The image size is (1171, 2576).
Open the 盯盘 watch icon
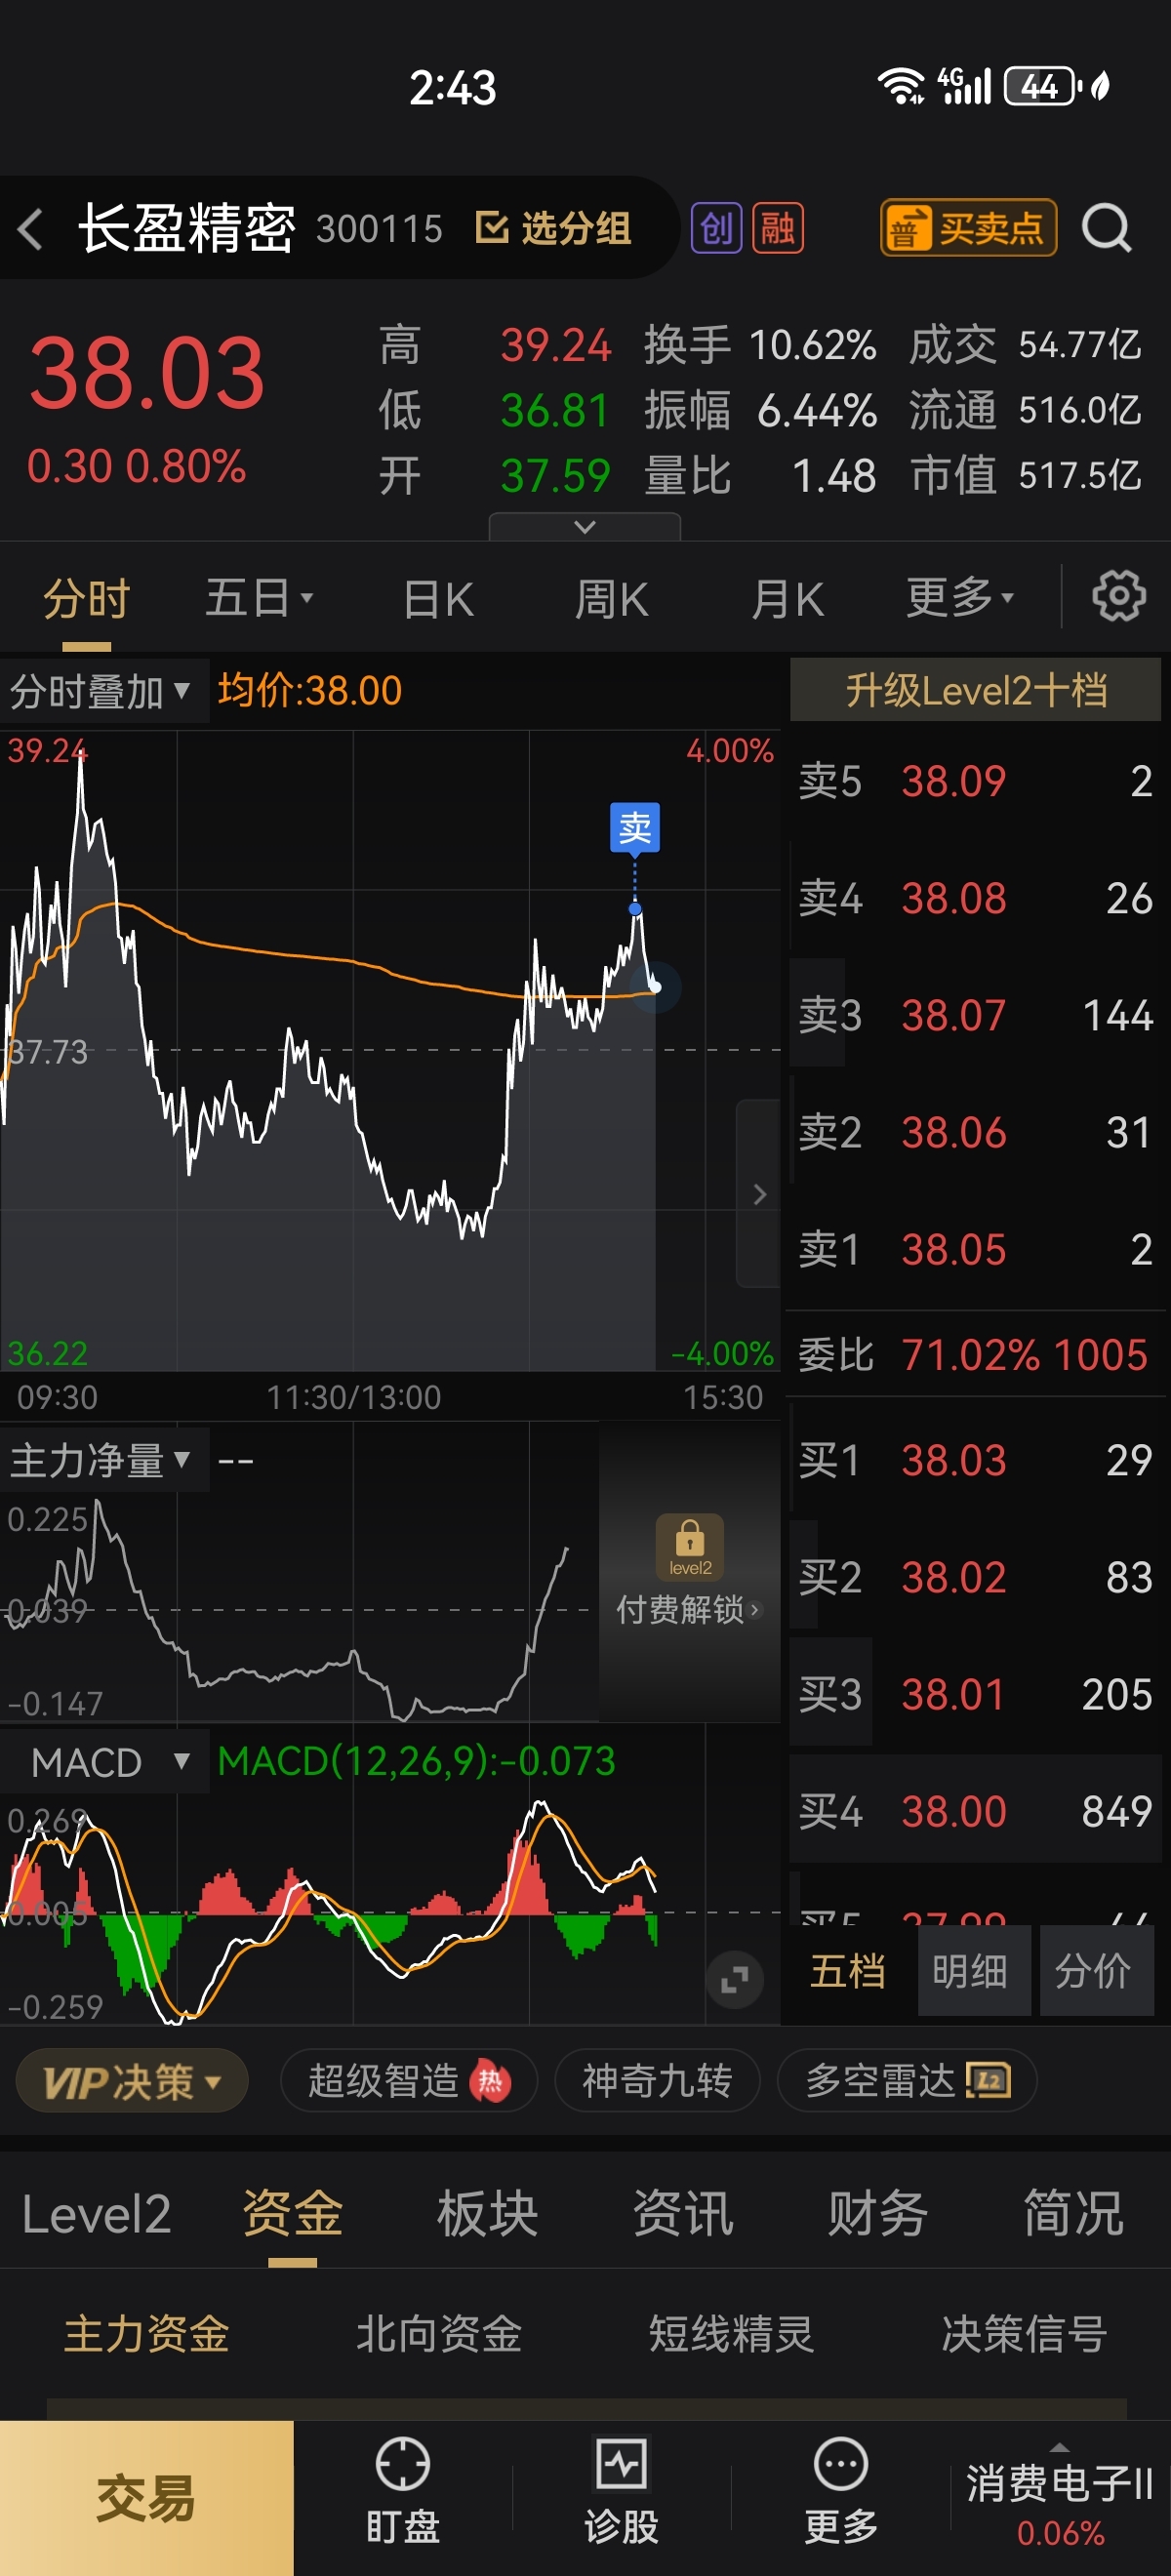[x=403, y=2491]
